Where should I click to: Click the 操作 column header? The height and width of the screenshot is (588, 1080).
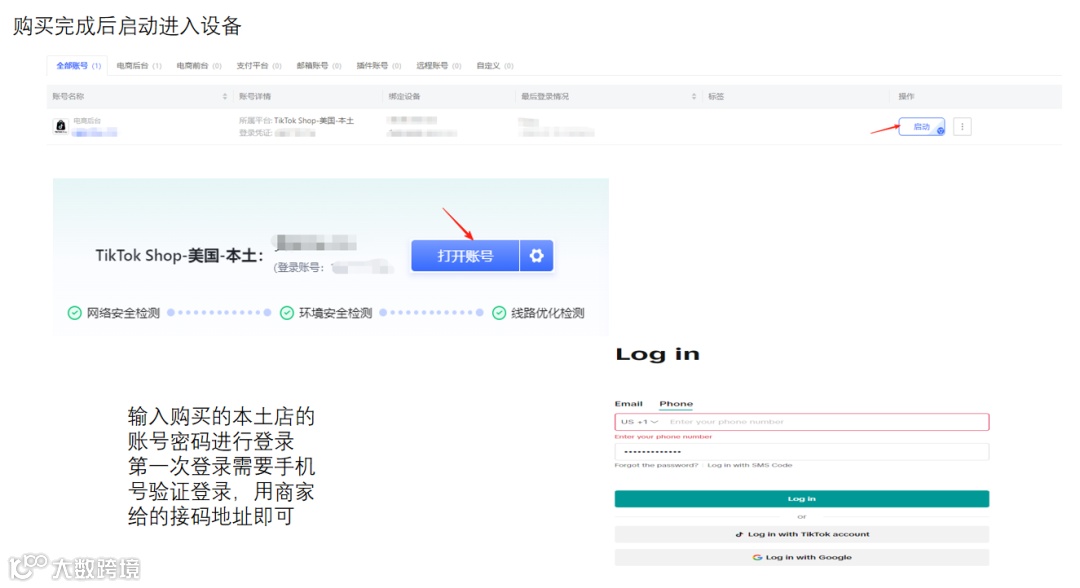point(906,96)
